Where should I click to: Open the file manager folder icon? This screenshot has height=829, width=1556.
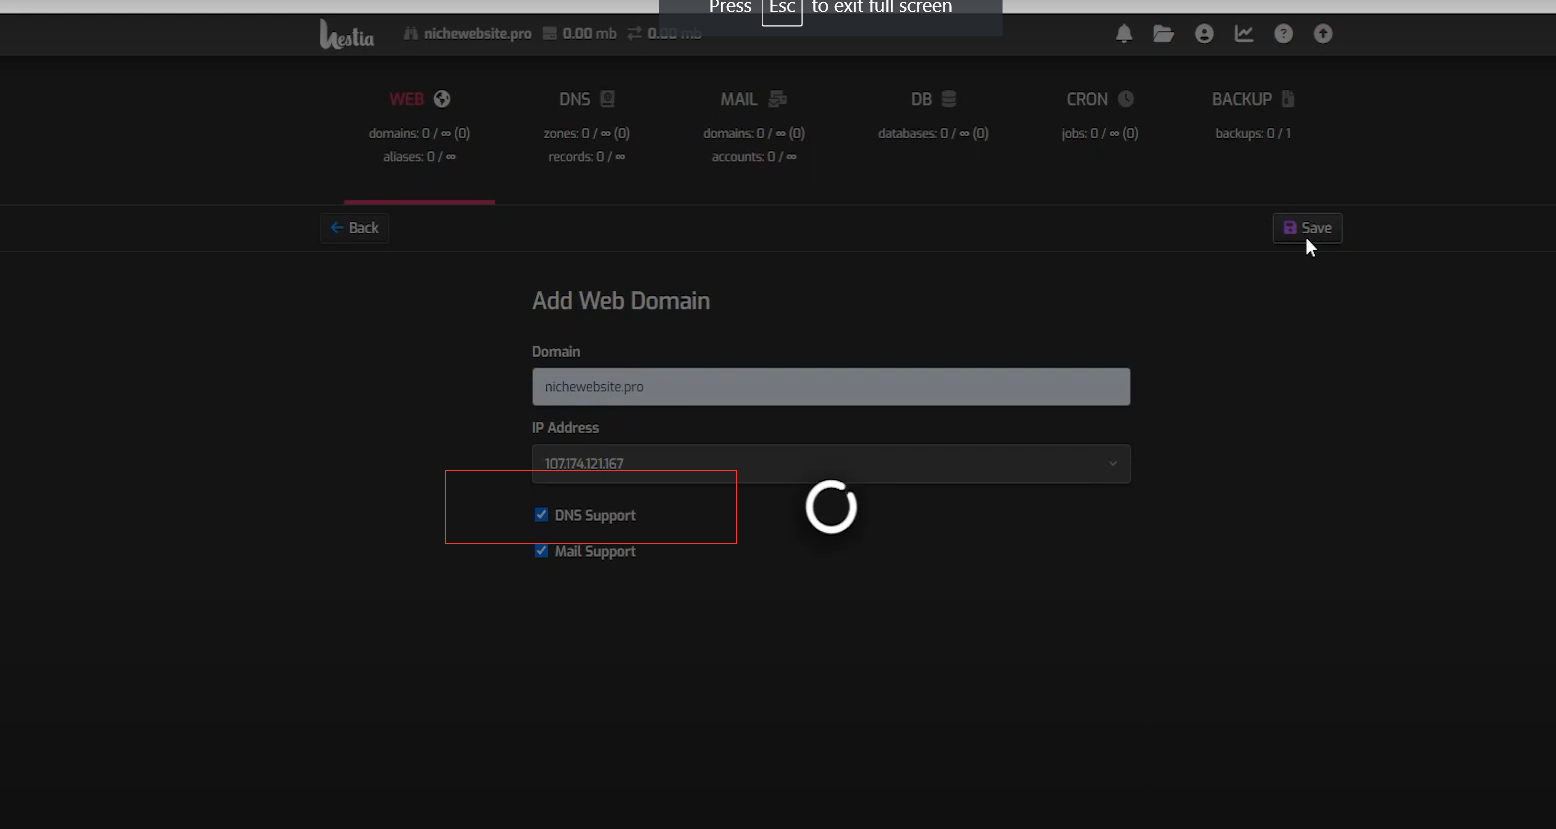point(1163,34)
